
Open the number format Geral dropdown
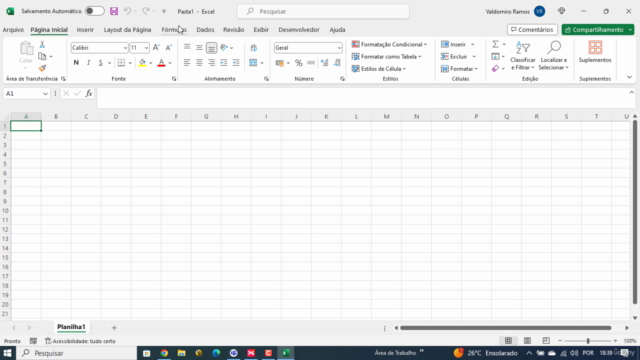click(x=339, y=48)
